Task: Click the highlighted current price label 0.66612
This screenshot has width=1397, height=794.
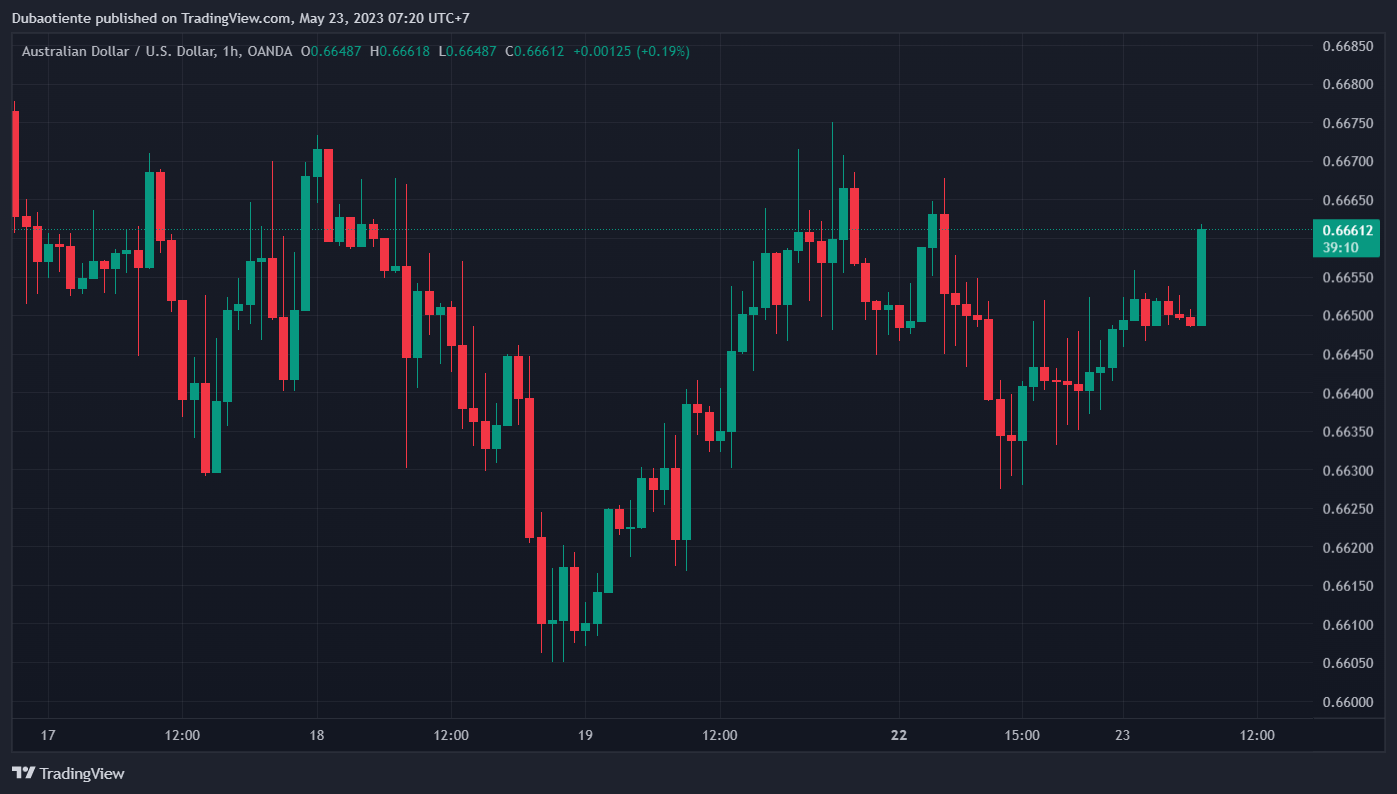Action: tap(1344, 230)
